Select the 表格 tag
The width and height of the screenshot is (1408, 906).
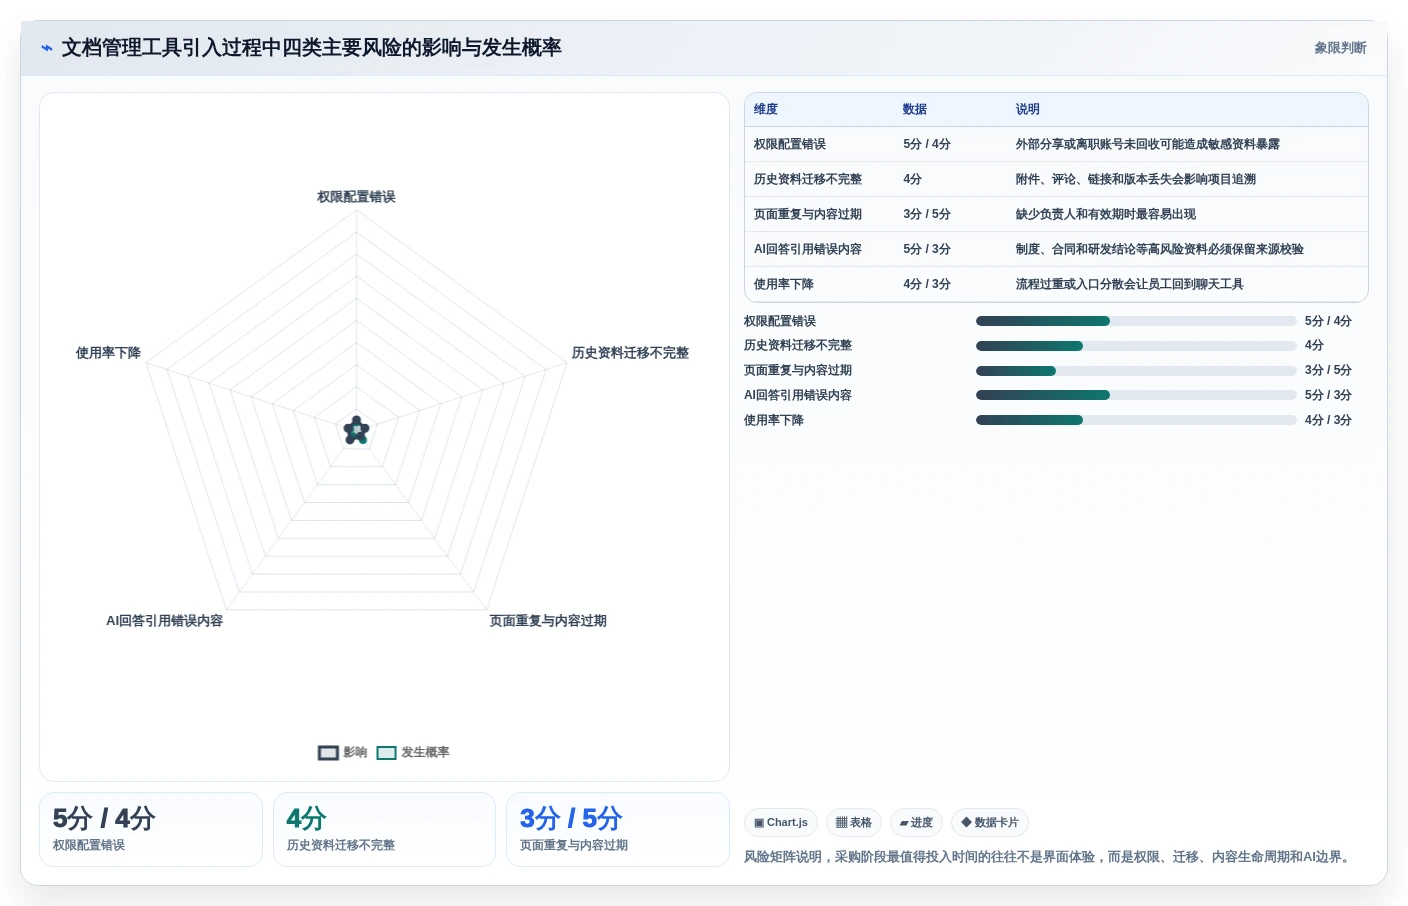point(854,822)
